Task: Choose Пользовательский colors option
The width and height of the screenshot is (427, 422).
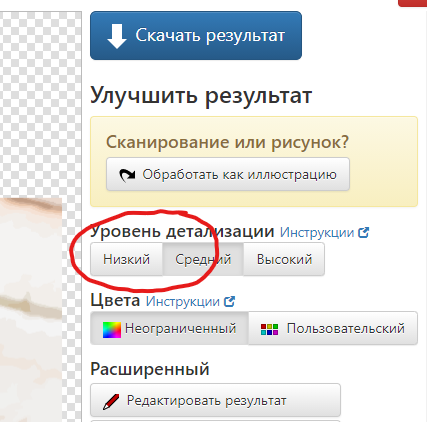Action: (x=333, y=328)
